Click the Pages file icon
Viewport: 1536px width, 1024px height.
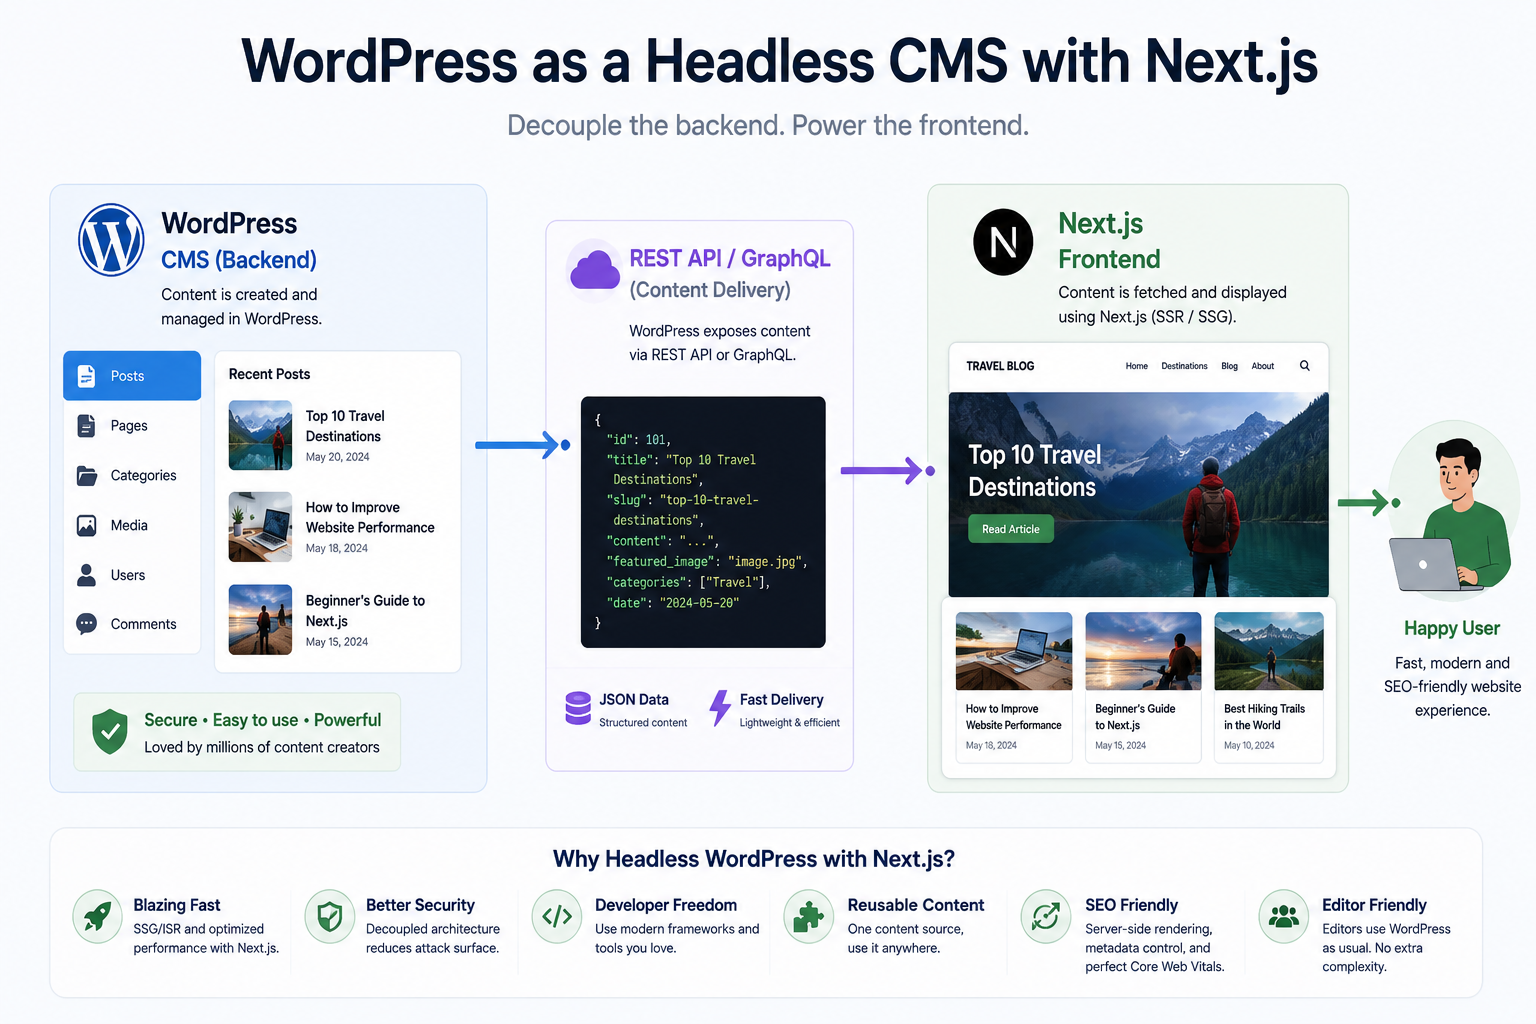coord(87,425)
